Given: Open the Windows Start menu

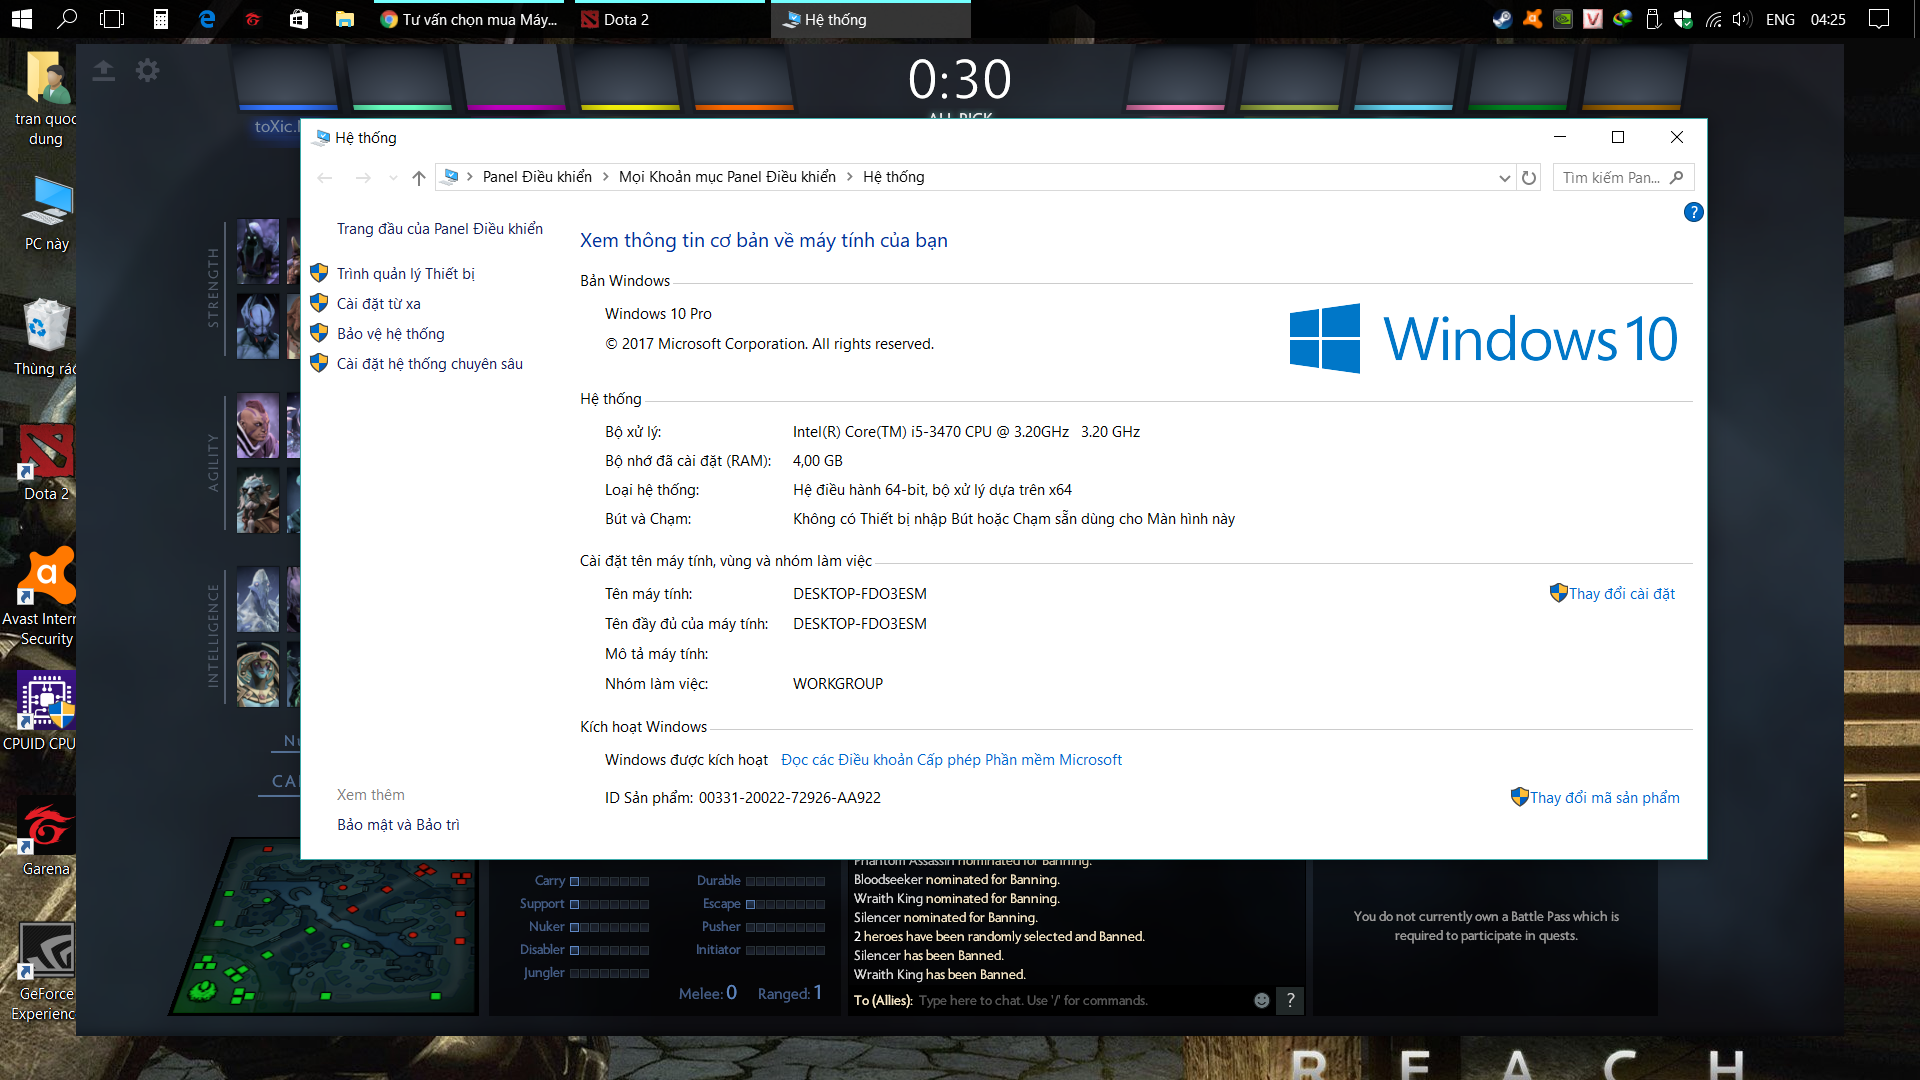Looking at the screenshot, I should click(22, 19).
